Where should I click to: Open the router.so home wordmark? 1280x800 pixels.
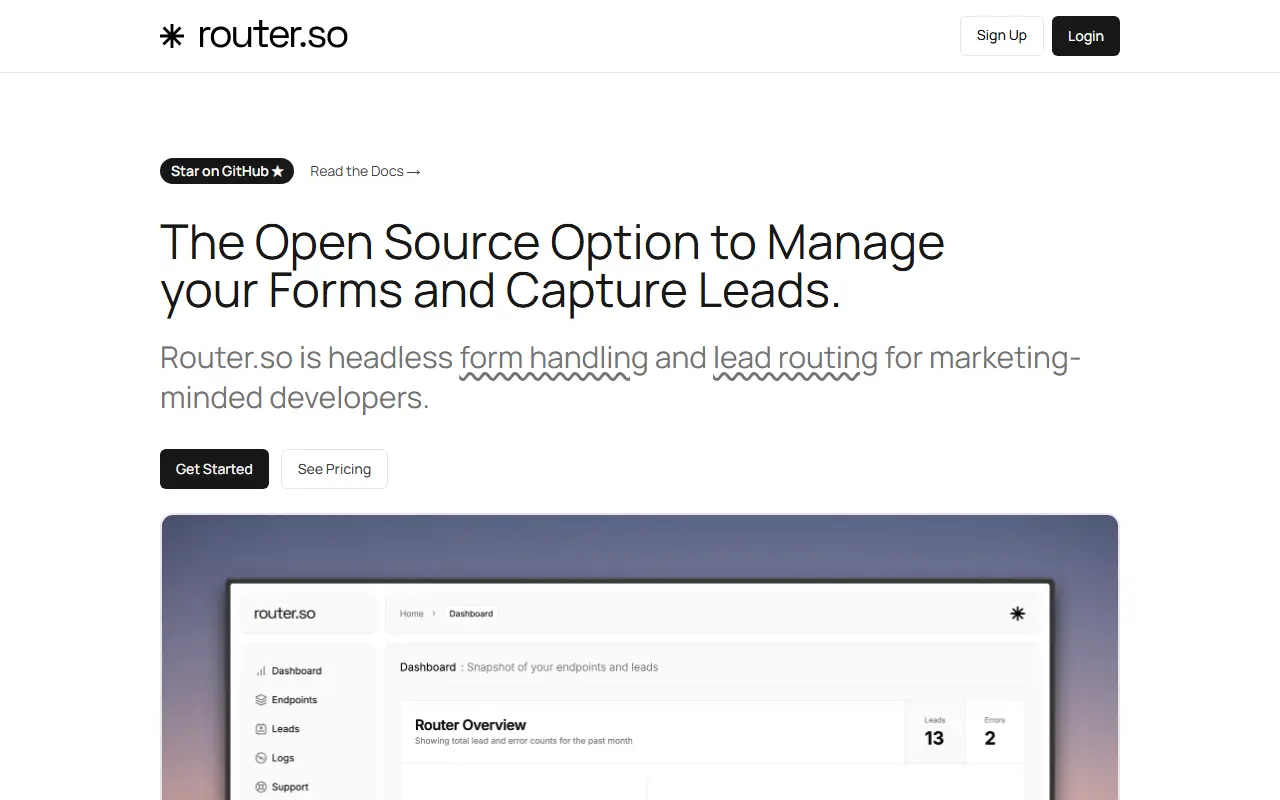pos(273,36)
